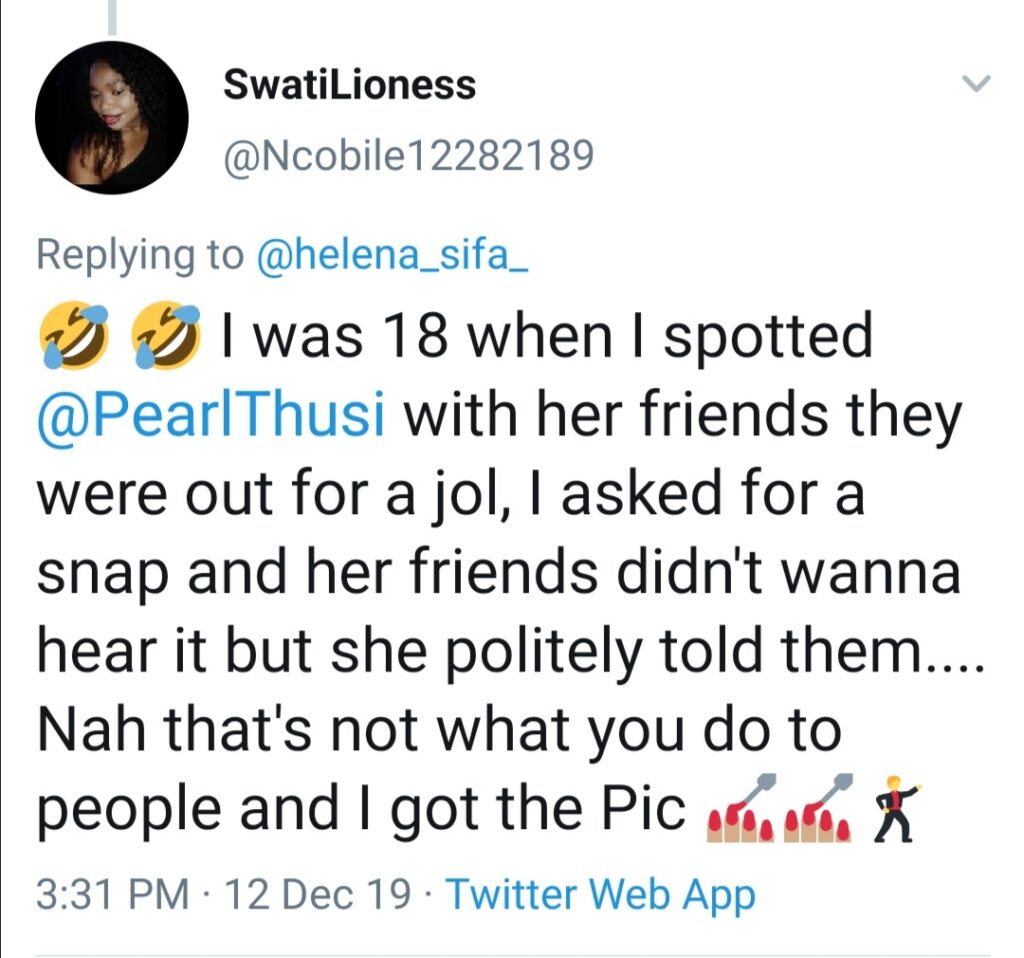Click the 12 Dec 19 date
This screenshot has height=958, width=1024.
(x=318, y=894)
